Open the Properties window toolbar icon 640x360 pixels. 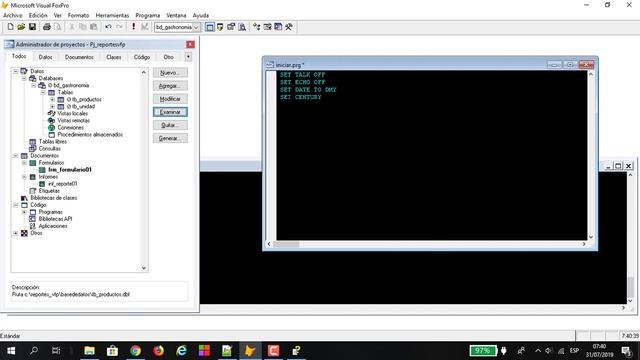(231, 27)
